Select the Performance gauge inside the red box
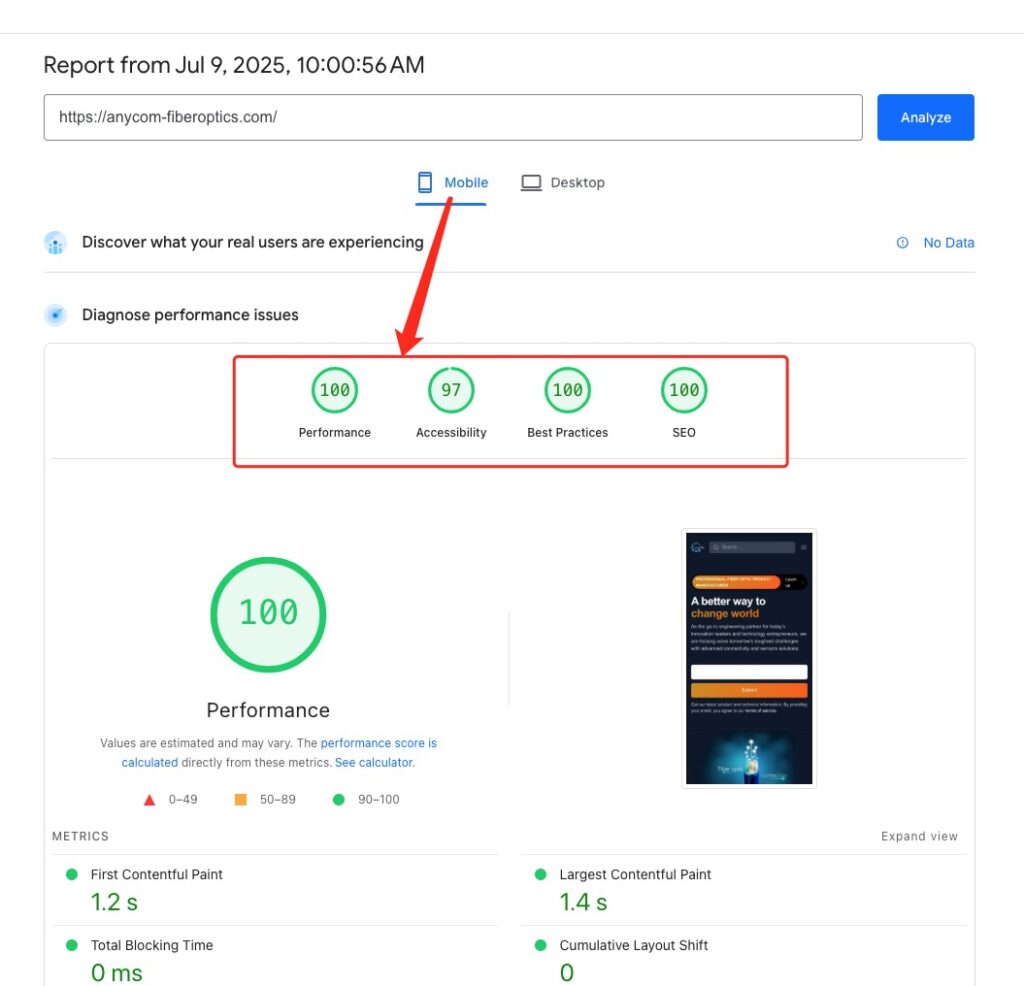This screenshot has width=1024, height=986. click(x=334, y=390)
